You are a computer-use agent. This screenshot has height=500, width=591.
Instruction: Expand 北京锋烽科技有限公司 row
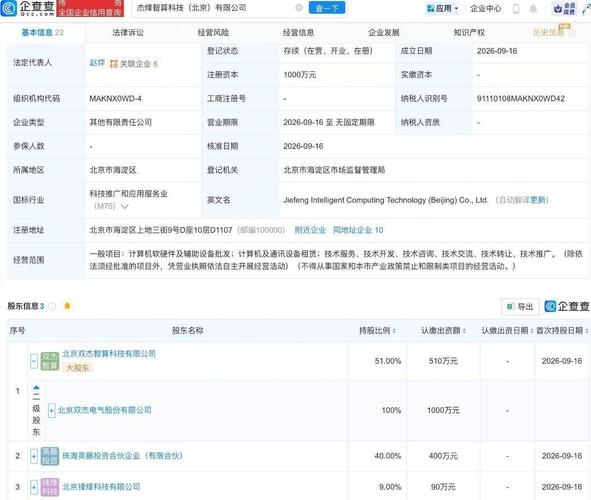click(x=34, y=487)
